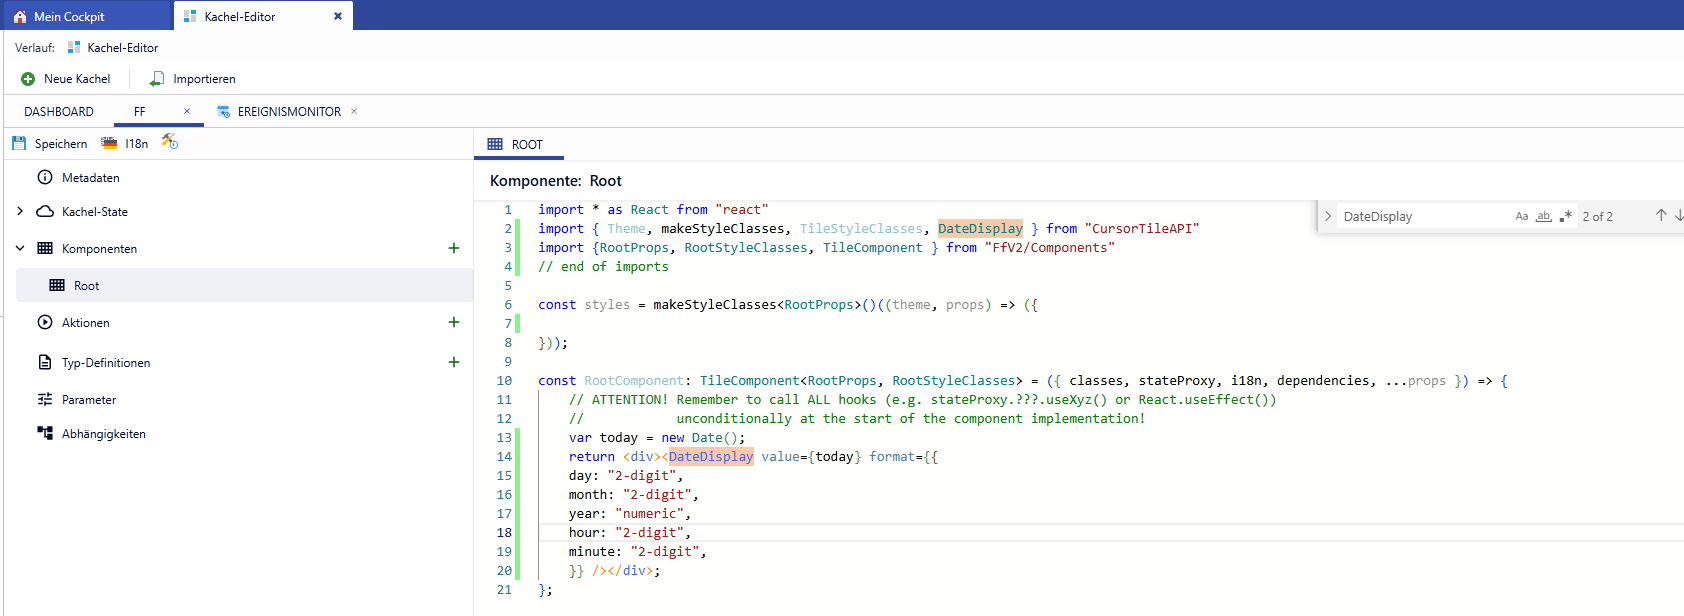Add a new Komponente with plus icon

[x=454, y=248]
